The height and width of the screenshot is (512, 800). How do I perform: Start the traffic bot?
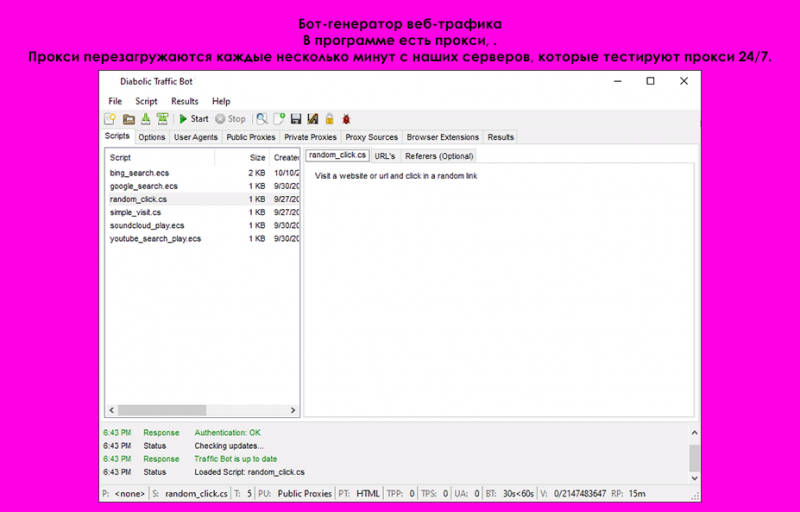194,119
